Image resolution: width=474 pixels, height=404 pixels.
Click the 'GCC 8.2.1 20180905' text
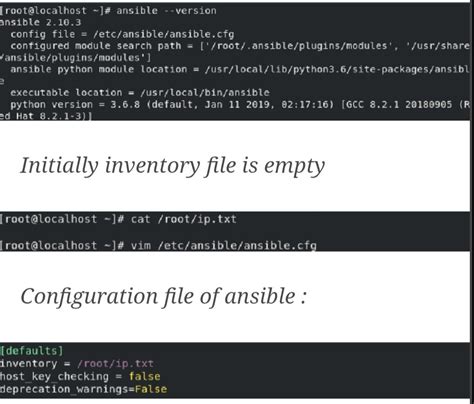point(399,104)
